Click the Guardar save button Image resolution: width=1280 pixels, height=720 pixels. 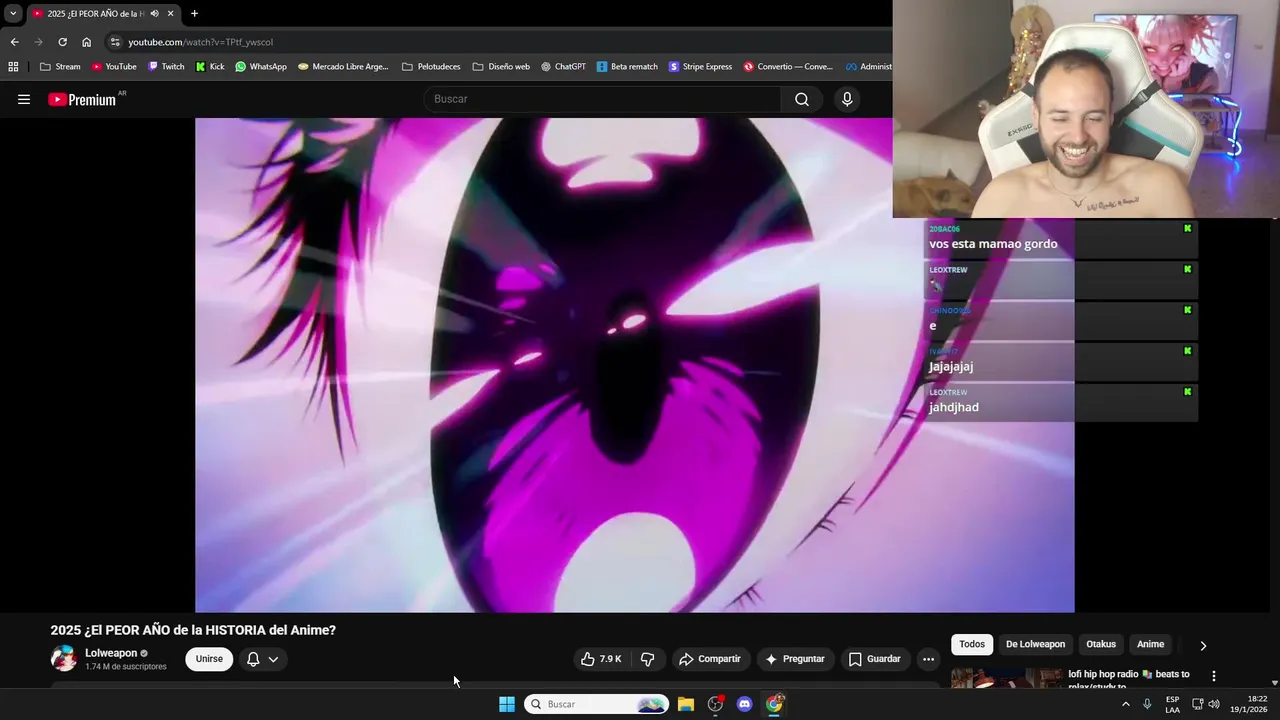875,659
